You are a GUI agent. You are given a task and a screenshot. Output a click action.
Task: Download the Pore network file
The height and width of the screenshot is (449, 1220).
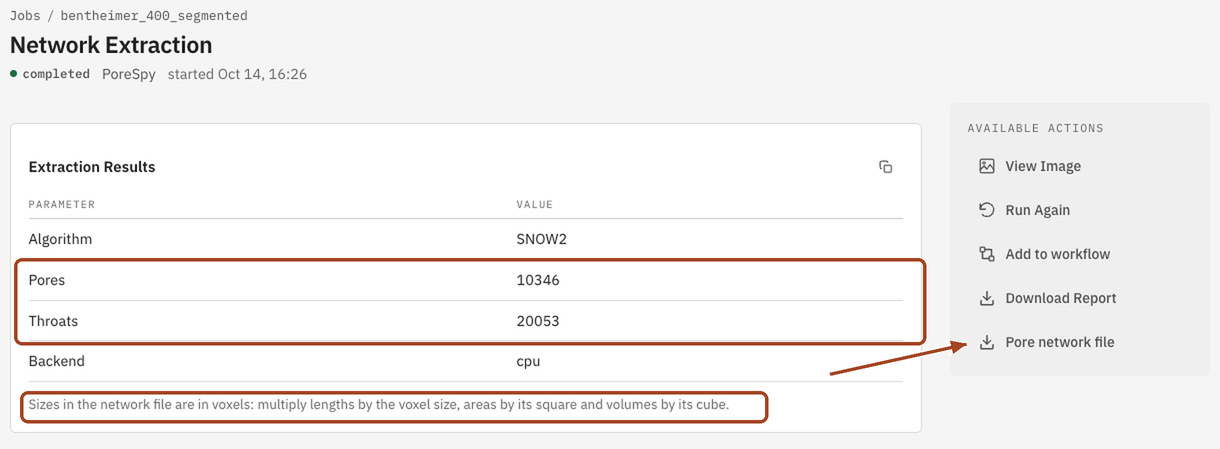point(1059,342)
